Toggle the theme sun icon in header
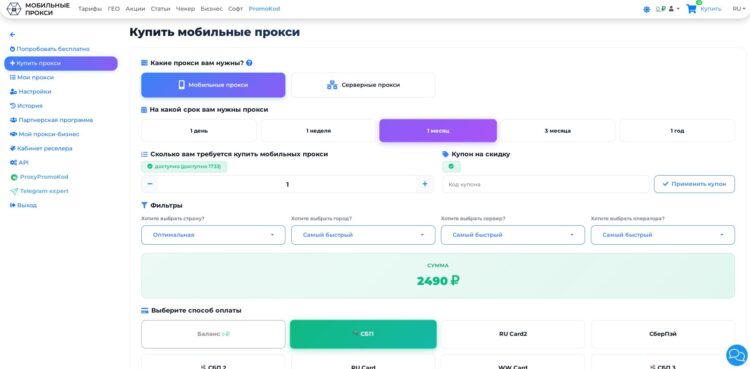 pyautogui.click(x=647, y=9)
